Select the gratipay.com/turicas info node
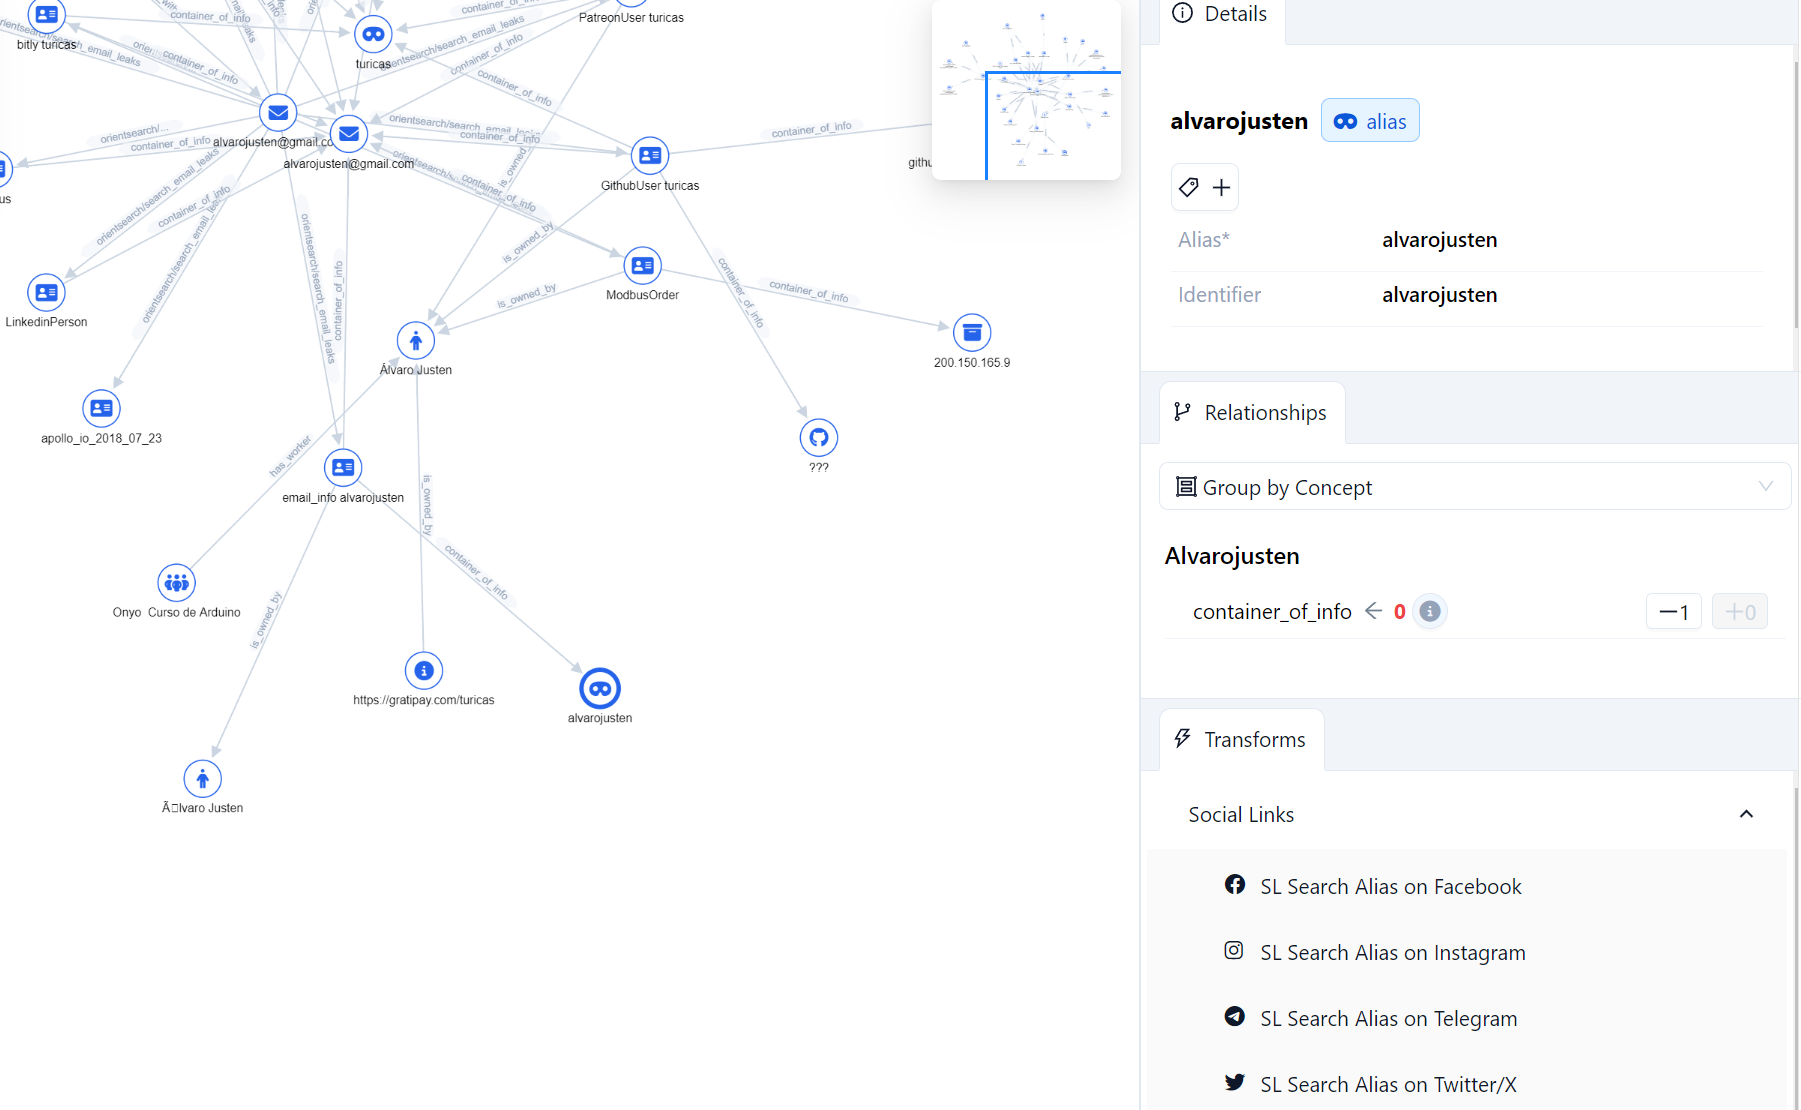Screen dimensions: 1801x1110 click(424, 671)
